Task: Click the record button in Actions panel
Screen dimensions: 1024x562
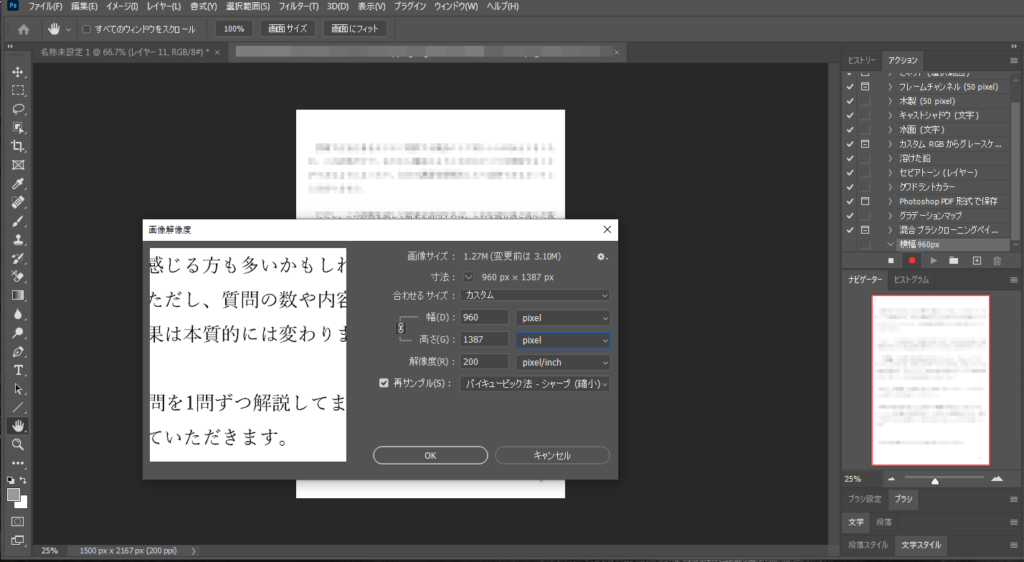Action: (x=912, y=260)
